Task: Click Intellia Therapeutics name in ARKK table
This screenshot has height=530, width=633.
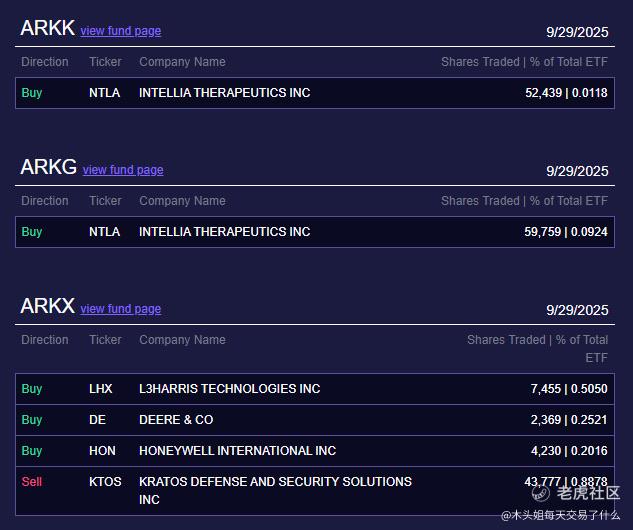Action: 224,93
